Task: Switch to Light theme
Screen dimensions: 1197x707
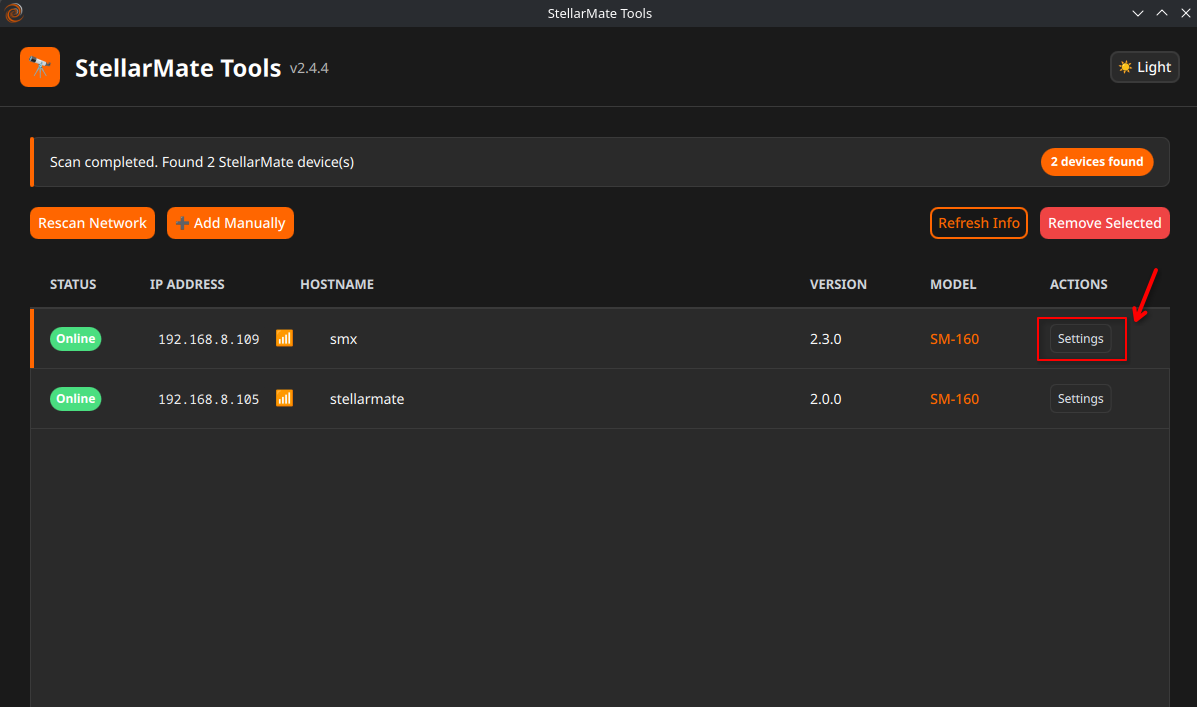Action: (x=1144, y=67)
